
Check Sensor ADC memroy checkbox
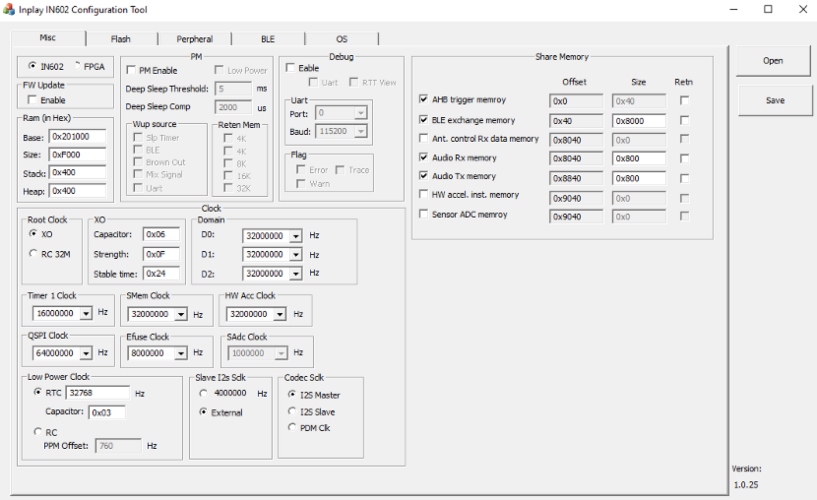coord(424,214)
